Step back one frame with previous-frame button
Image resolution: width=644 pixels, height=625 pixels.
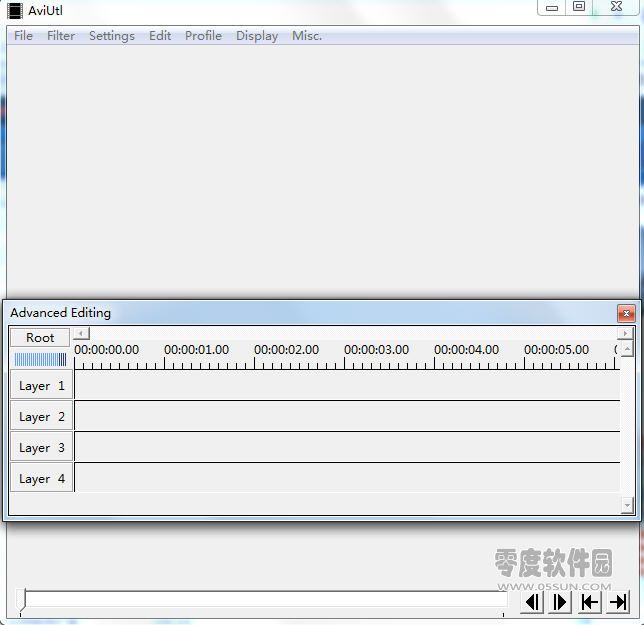coord(533,601)
